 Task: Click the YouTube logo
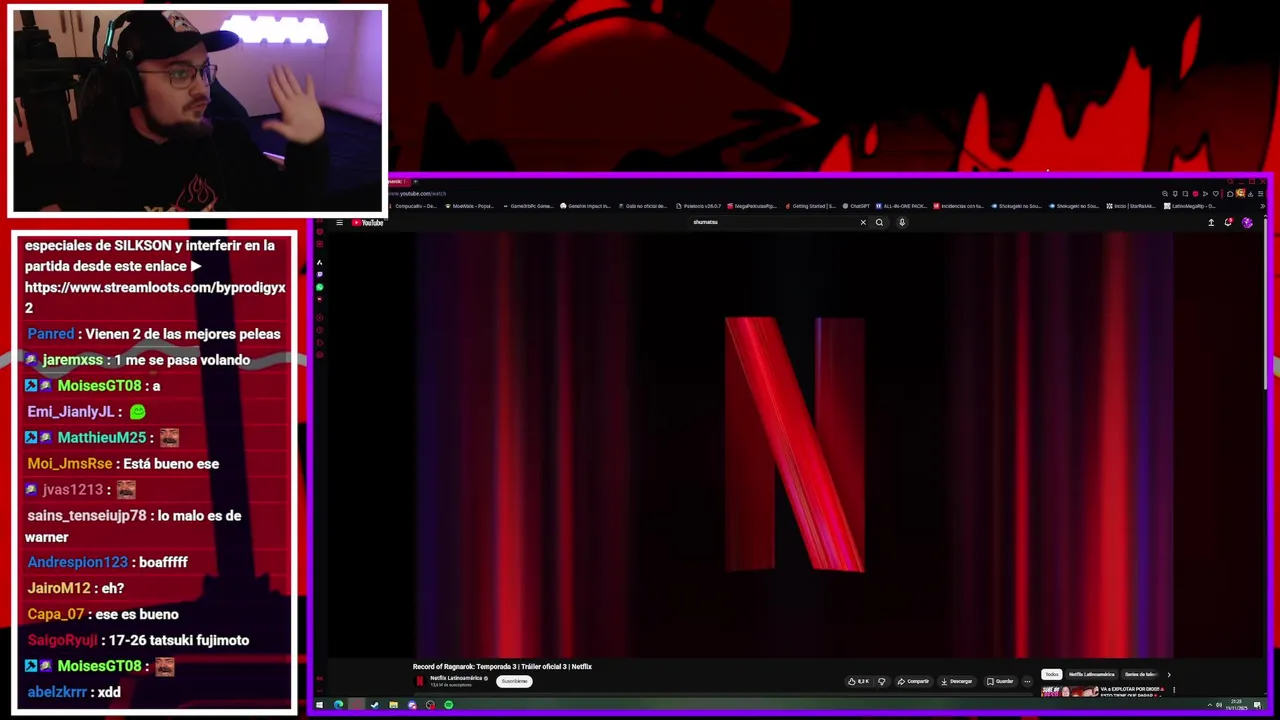[x=368, y=223]
